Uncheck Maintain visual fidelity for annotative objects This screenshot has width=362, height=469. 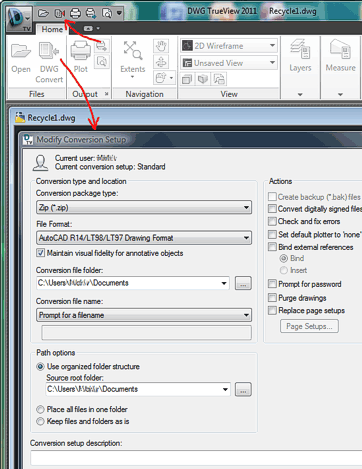[x=40, y=253]
